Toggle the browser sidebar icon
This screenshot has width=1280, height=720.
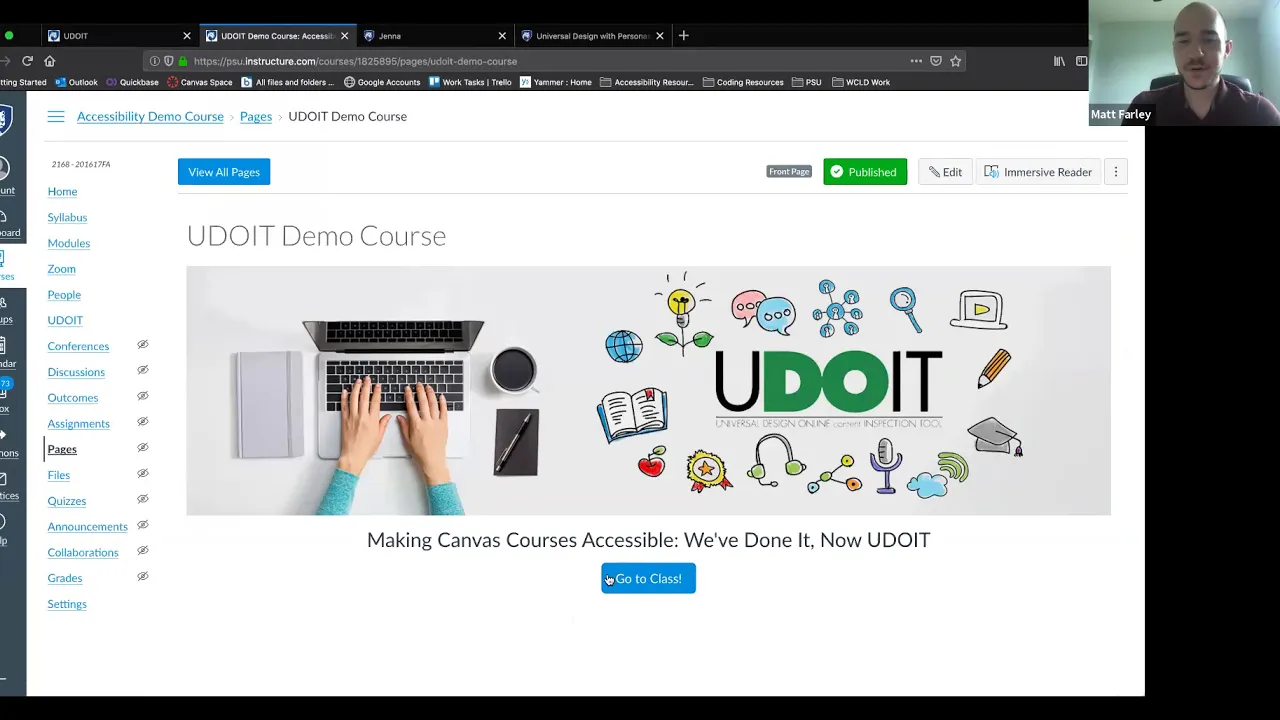coord(1081,61)
